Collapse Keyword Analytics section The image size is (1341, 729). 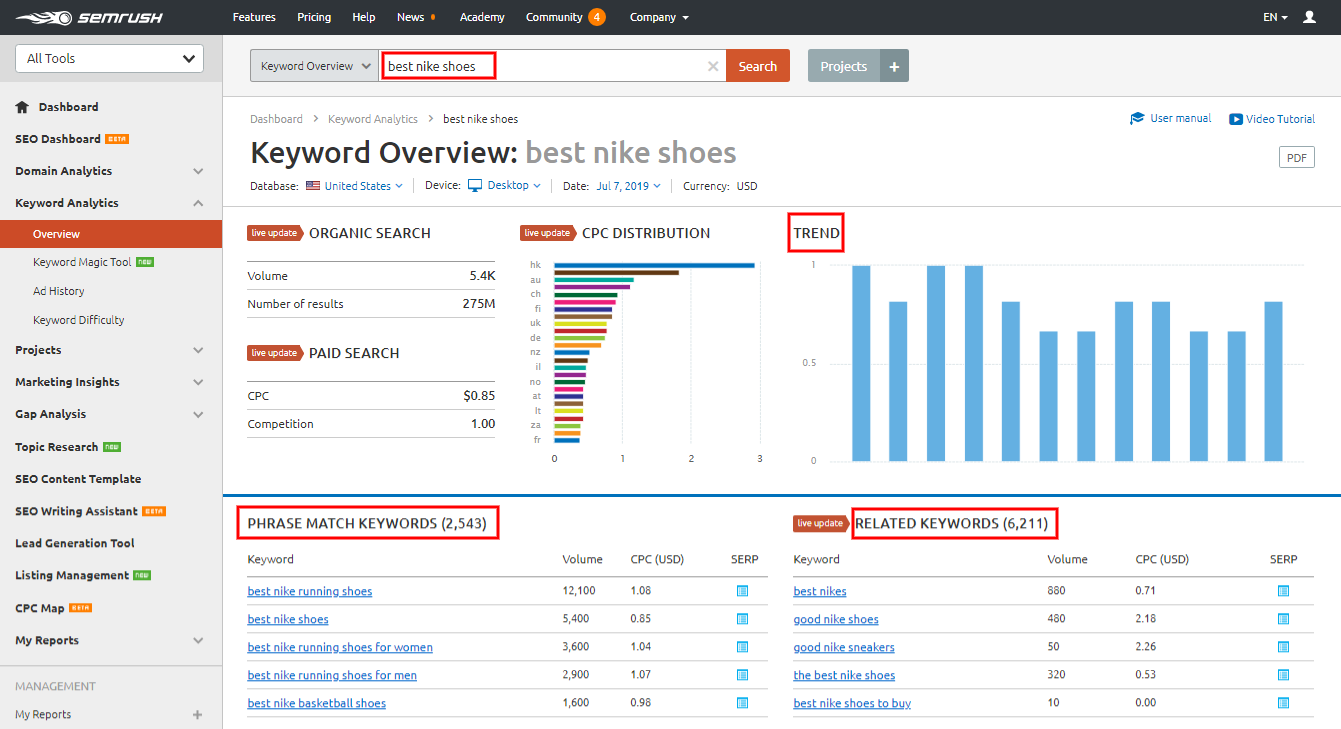pos(198,203)
